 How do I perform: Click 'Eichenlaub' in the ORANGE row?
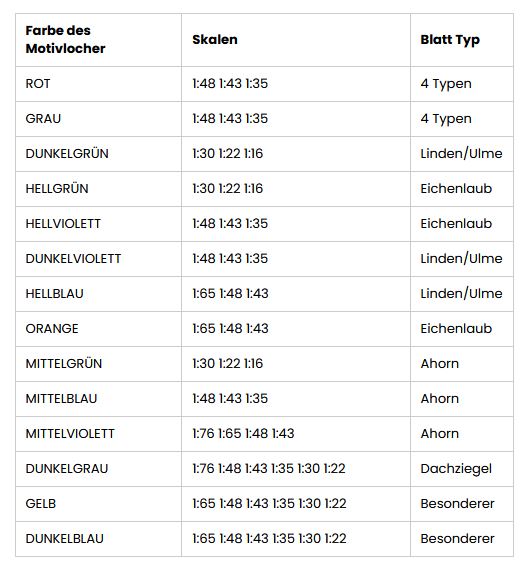coord(456,329)
